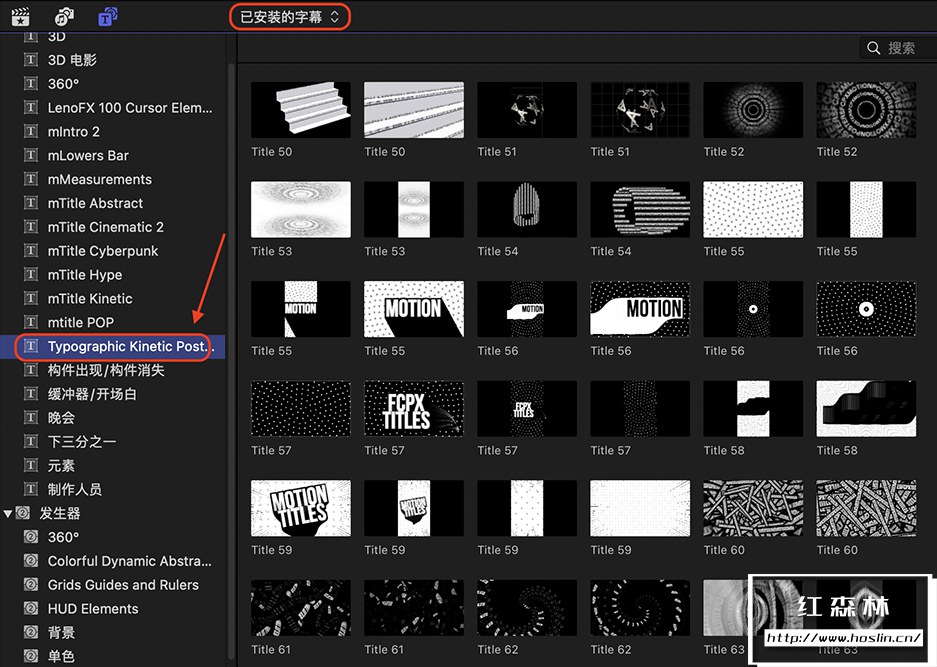Select the mLowers Bar category
937x667 pixels.
tap(114, 155)
